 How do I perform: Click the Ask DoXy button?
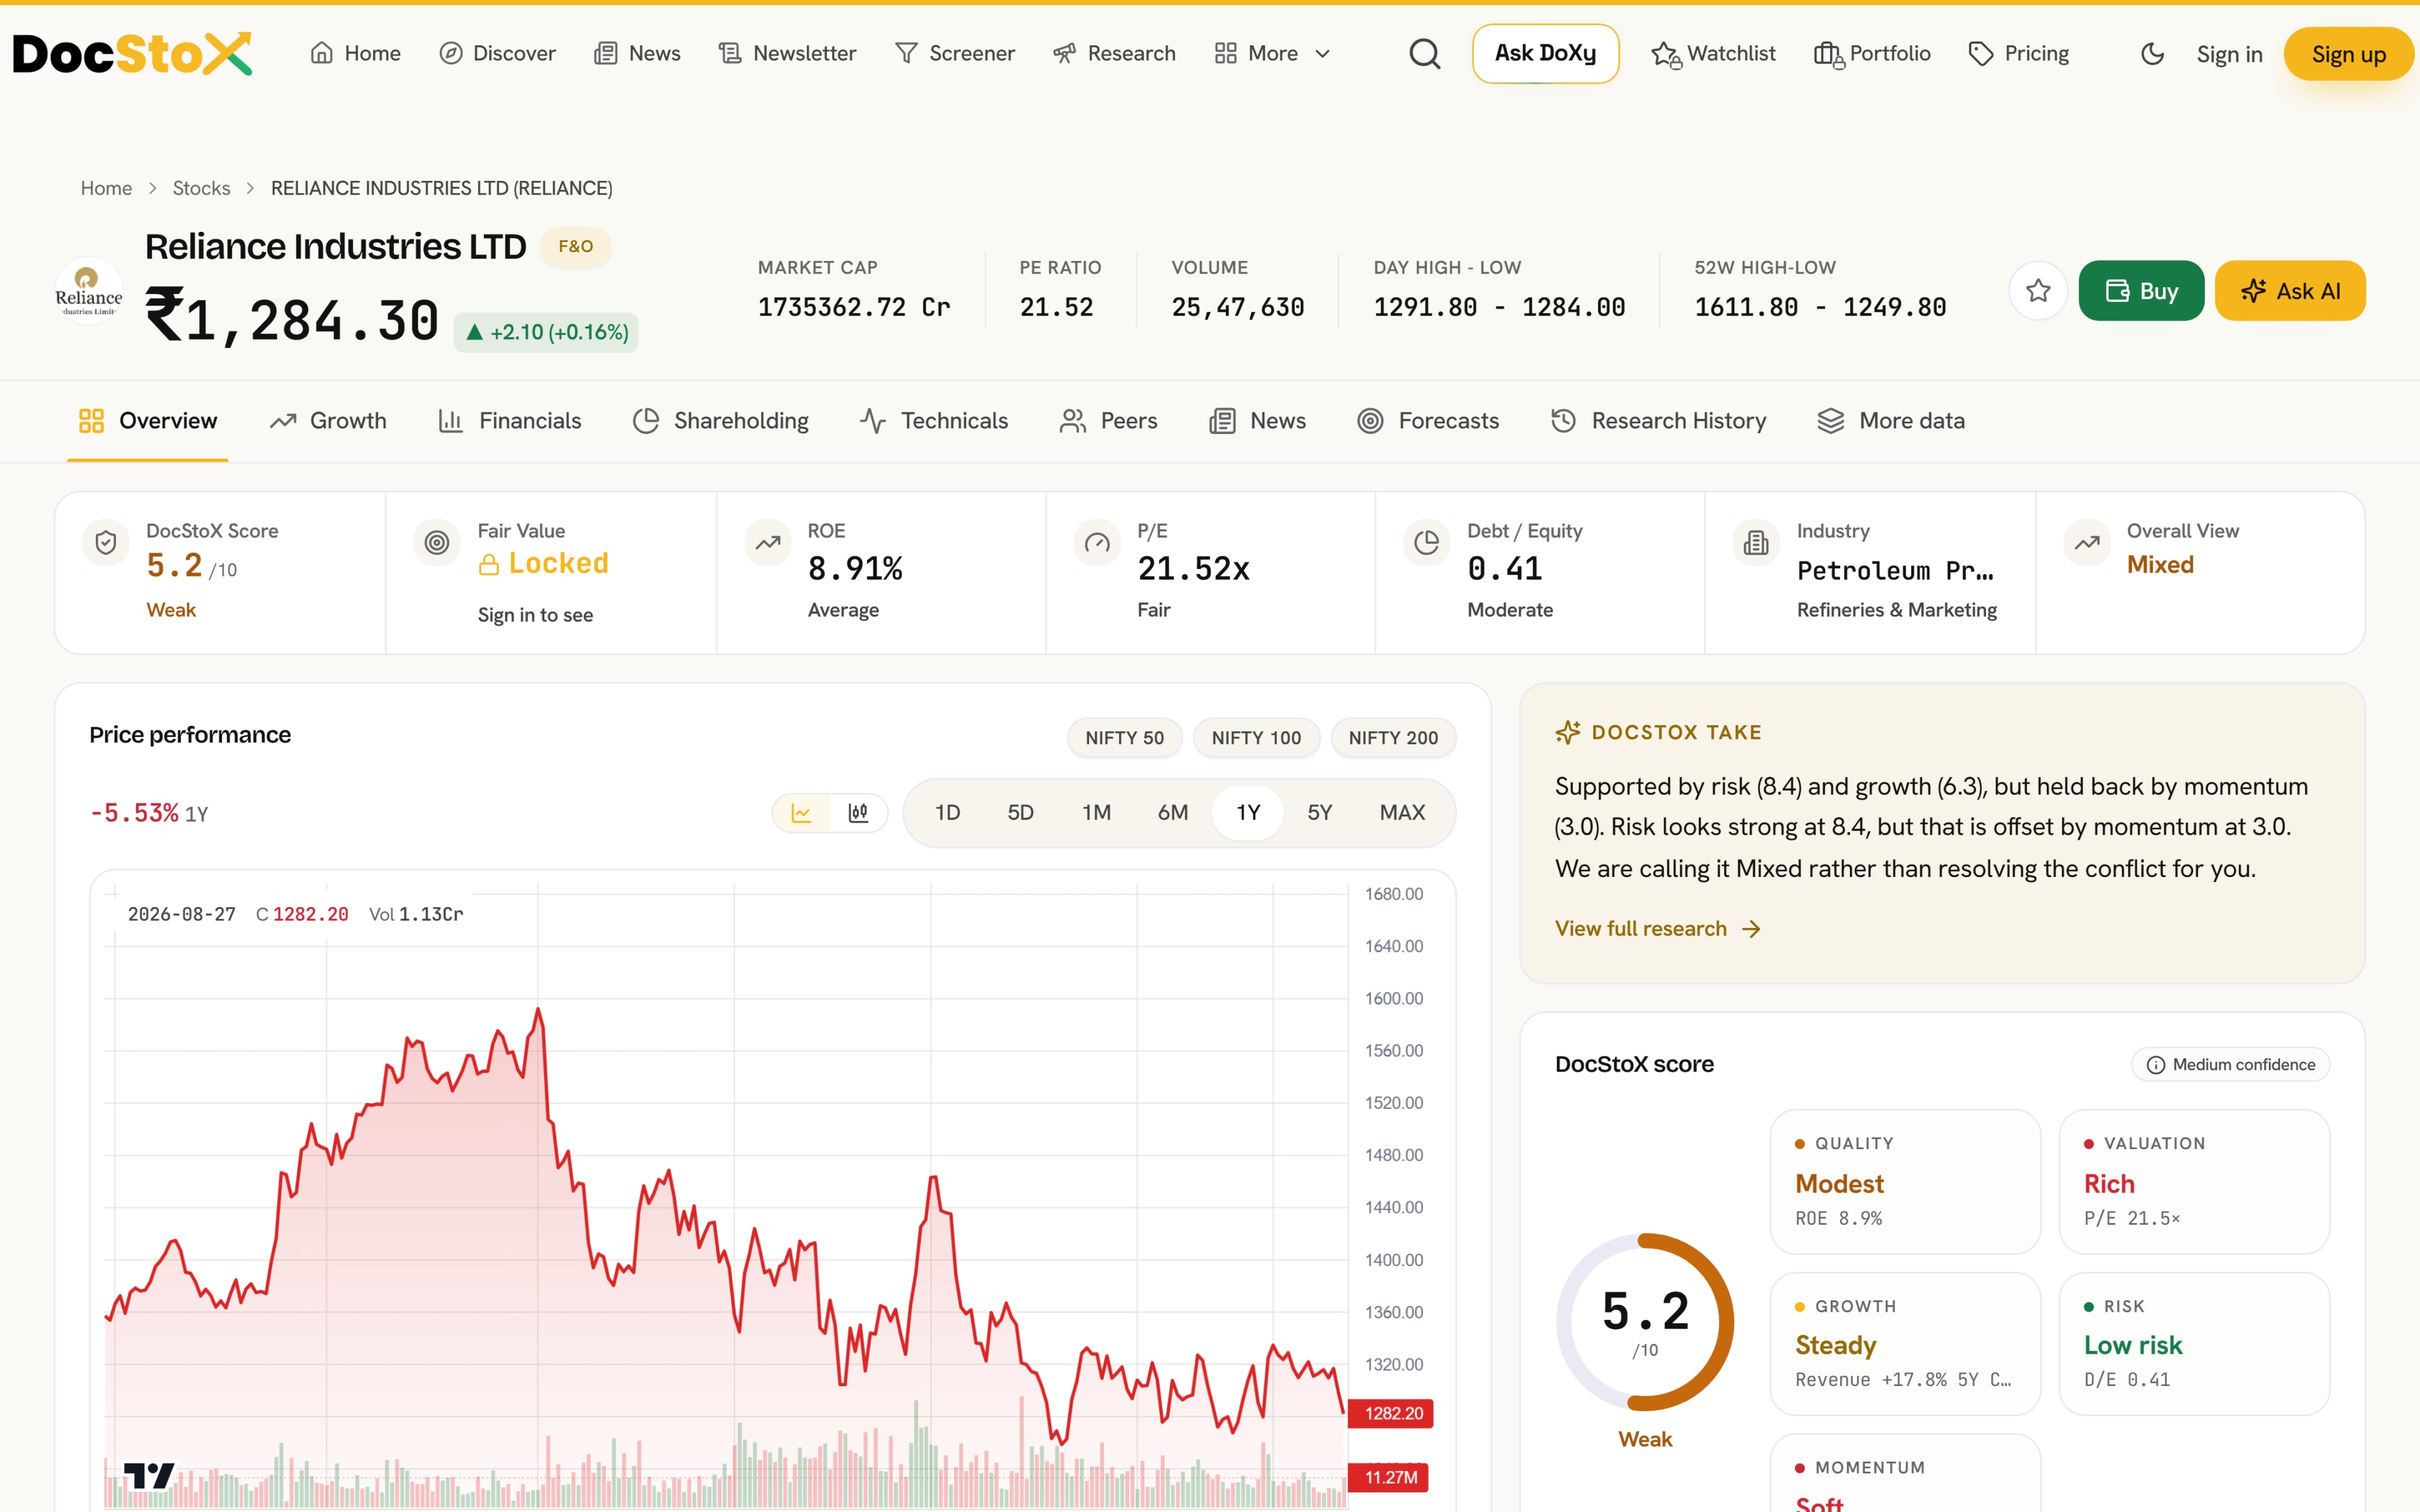pyautogui.click(x=1545, y=54)
